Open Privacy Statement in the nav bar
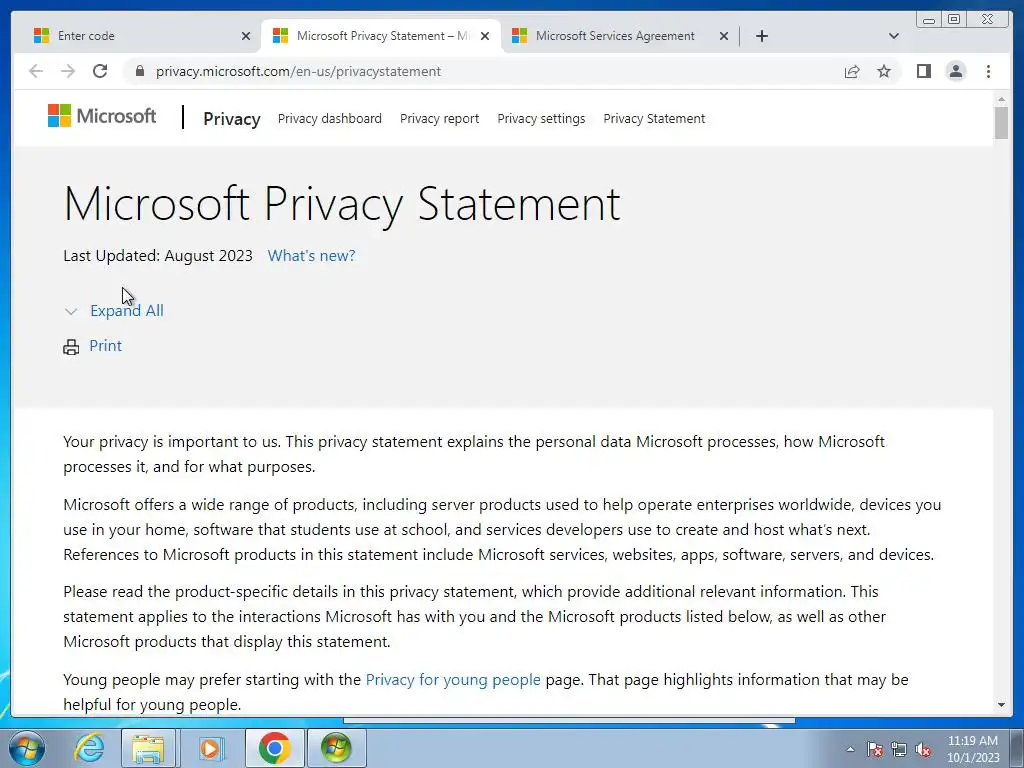The width and height of the screenshot is (1024, 768). (654, 119)
